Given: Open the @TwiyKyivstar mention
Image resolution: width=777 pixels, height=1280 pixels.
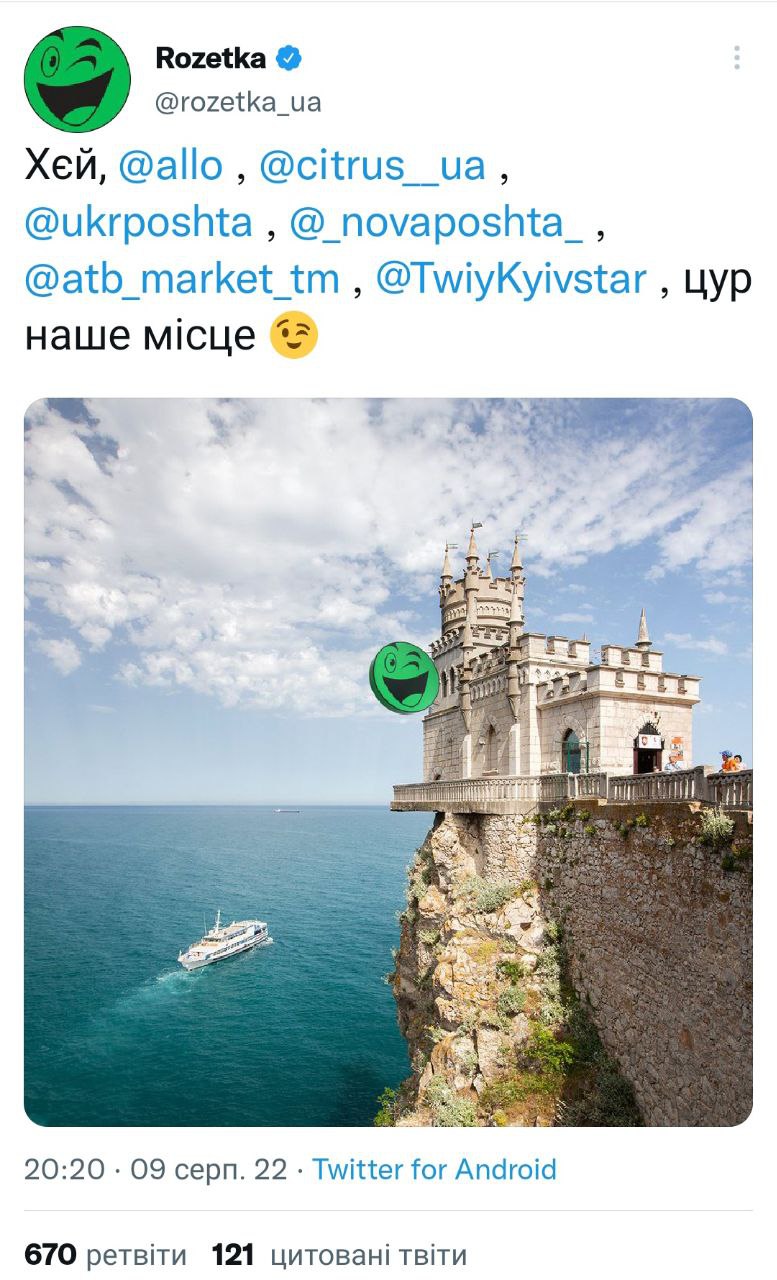Looking at the screenshot, I should click(x=511, y=279).
